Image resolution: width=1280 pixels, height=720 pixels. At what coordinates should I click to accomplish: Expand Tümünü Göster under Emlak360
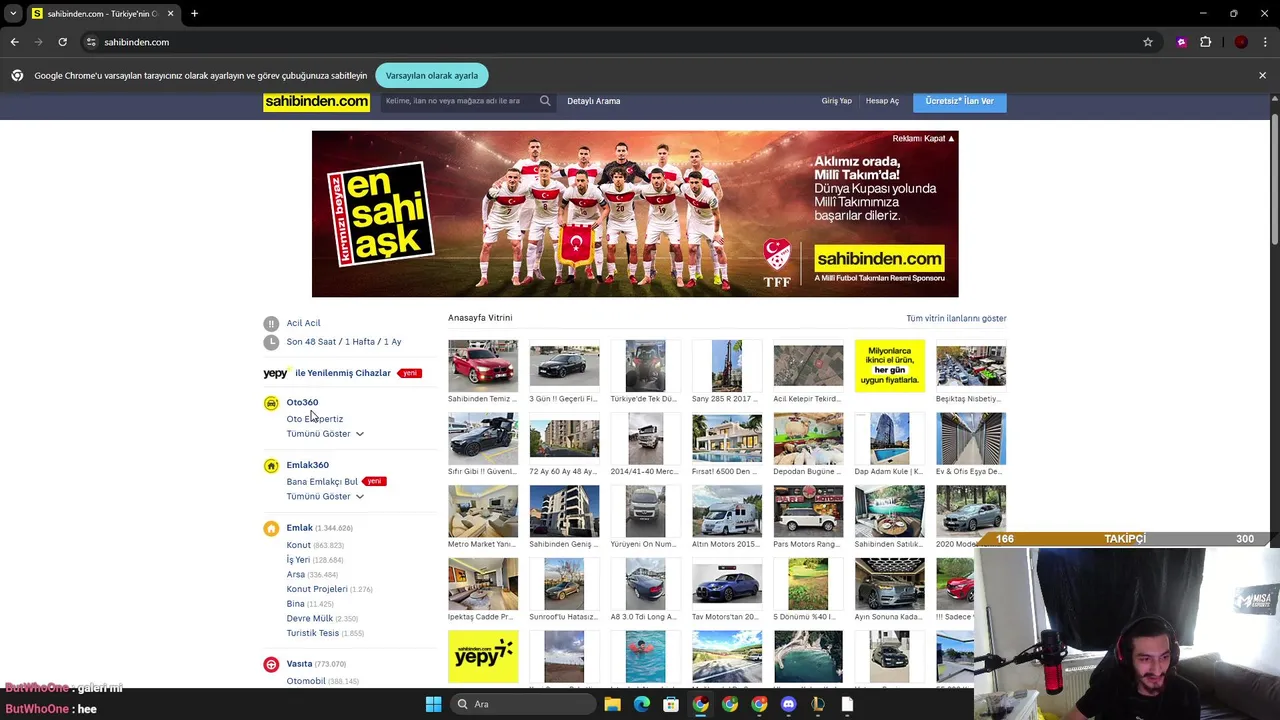pos(325,497)
